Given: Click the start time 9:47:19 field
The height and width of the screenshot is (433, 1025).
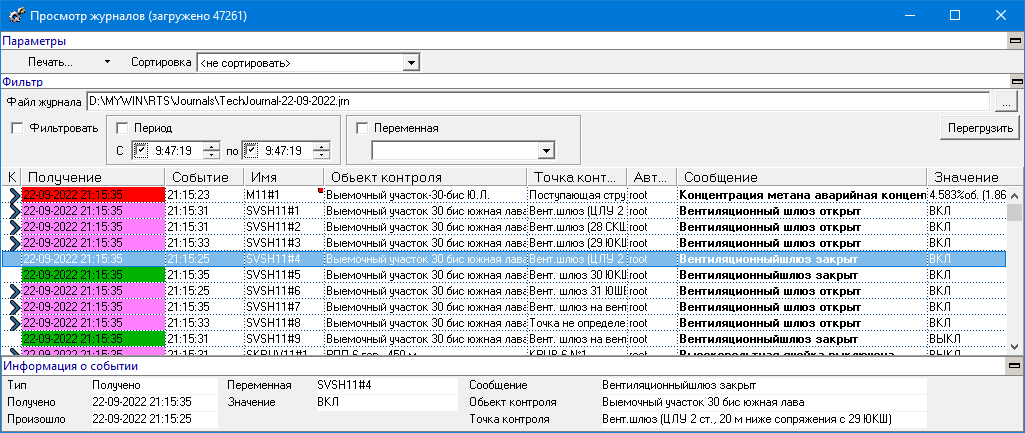Looking at the screenshot, I should (x=176, y=151).
